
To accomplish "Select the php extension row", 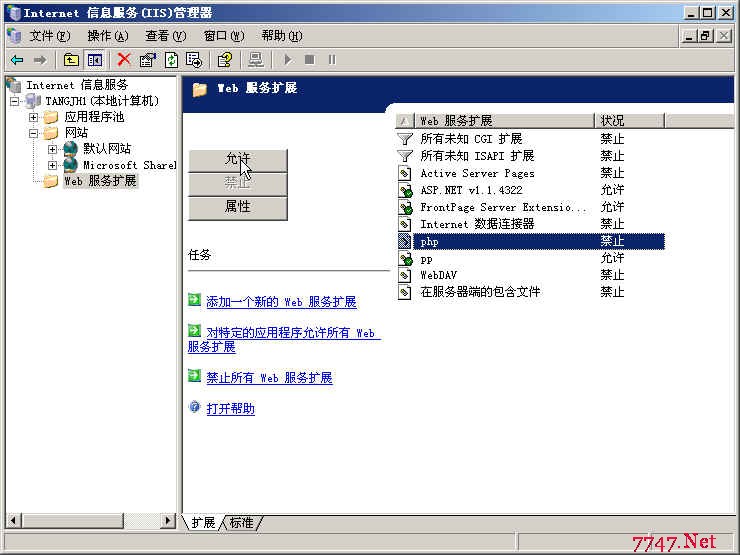I will pyautogui.click(x=531, y=242).
